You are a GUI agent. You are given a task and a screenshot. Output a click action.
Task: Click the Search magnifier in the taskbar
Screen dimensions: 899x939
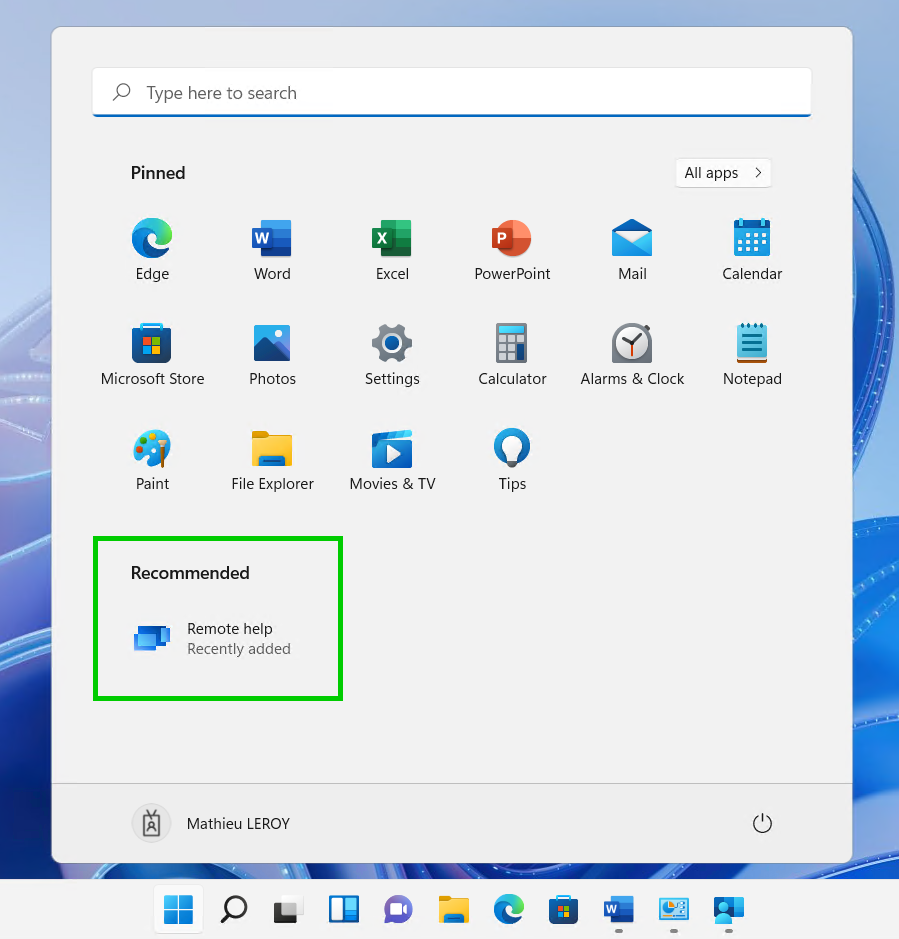(x=234, y=909)
